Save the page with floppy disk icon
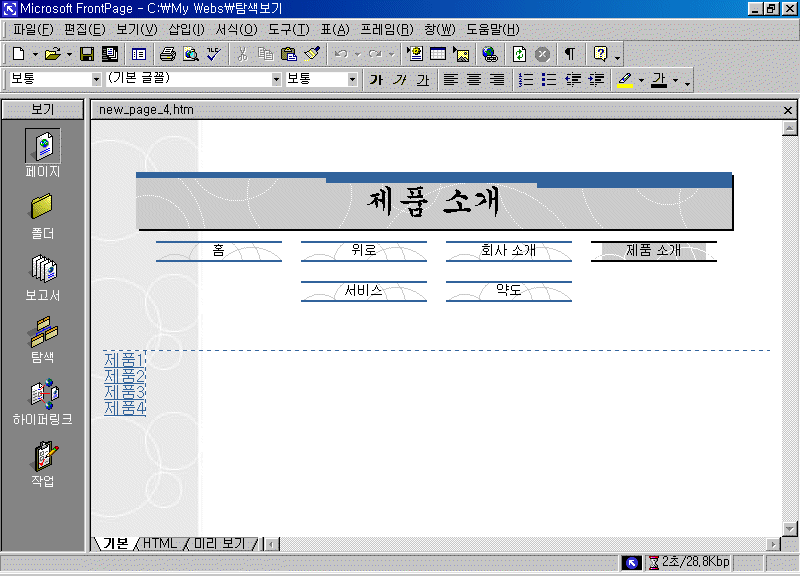 [x=87, y=54]
